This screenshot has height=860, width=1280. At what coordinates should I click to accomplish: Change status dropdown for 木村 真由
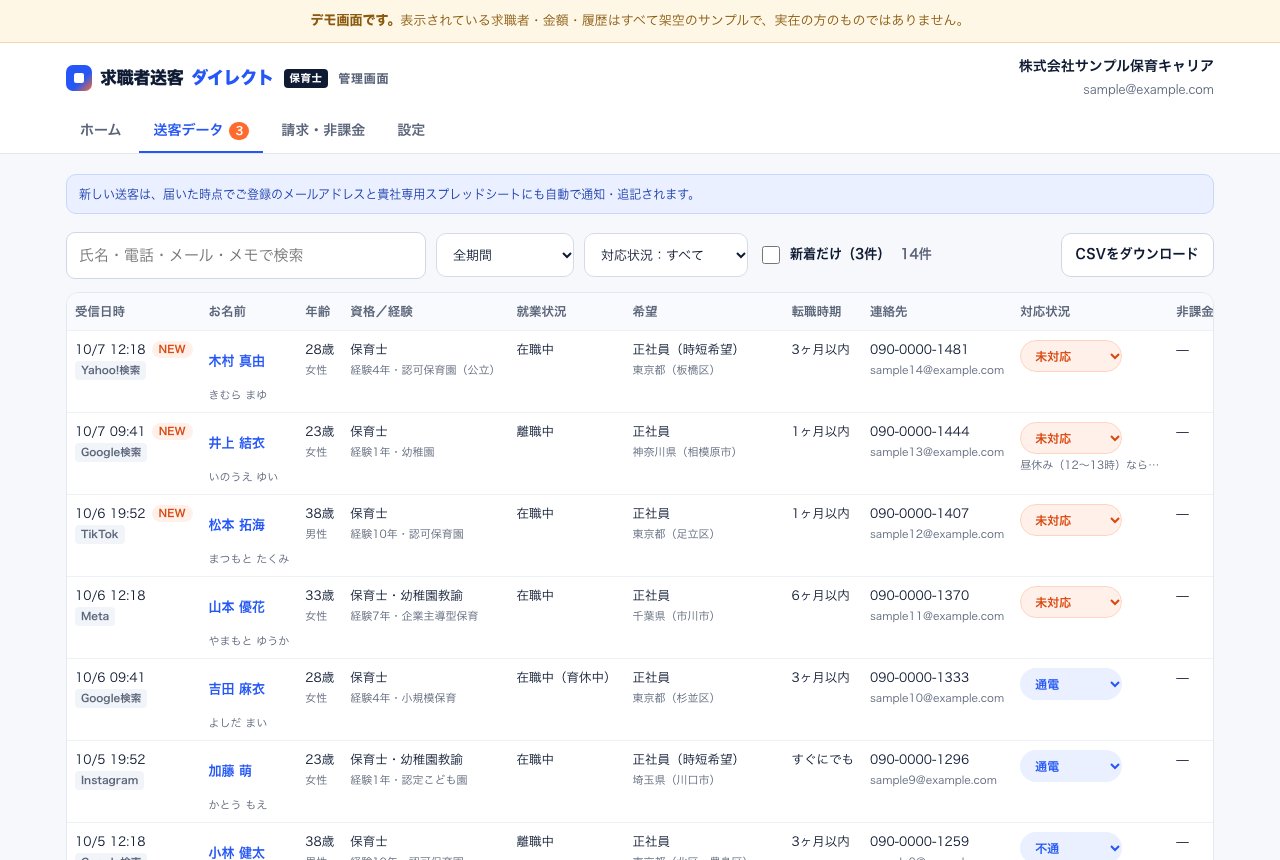pos(1071,356)
